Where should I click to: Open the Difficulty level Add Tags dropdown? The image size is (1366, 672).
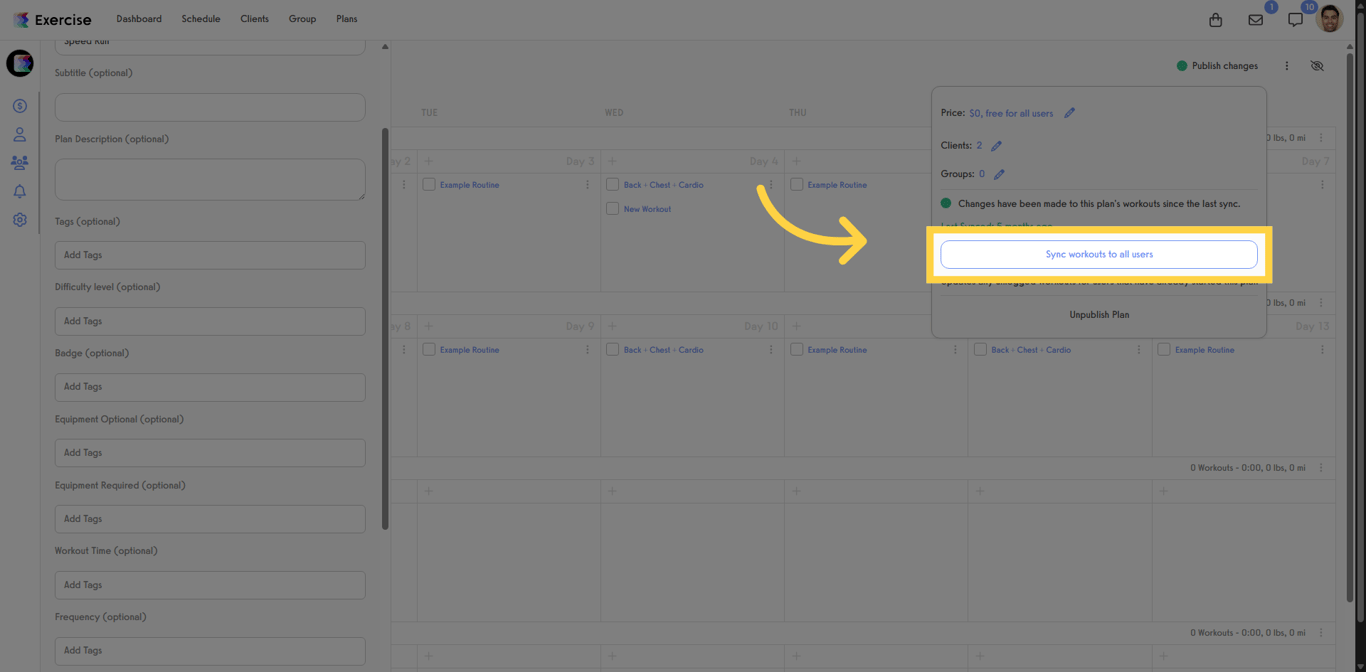point(210,321)
